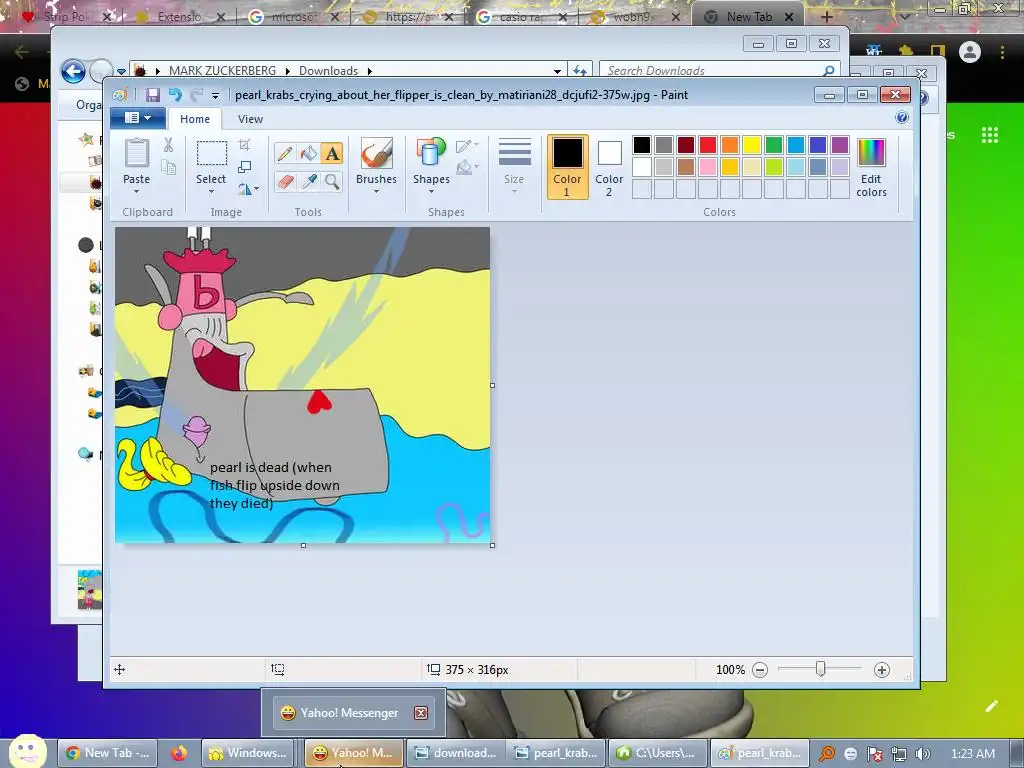Select the Text tool
Viewport: 1024px width, 768px height.
pos(332,153)
